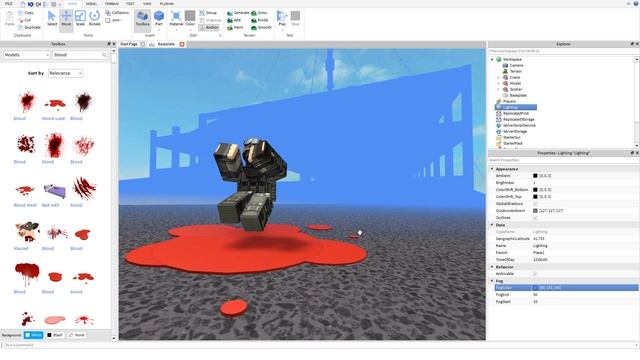Screen dimensions: 640x360
Task: Open the Material picker
Action: (176, 19)
